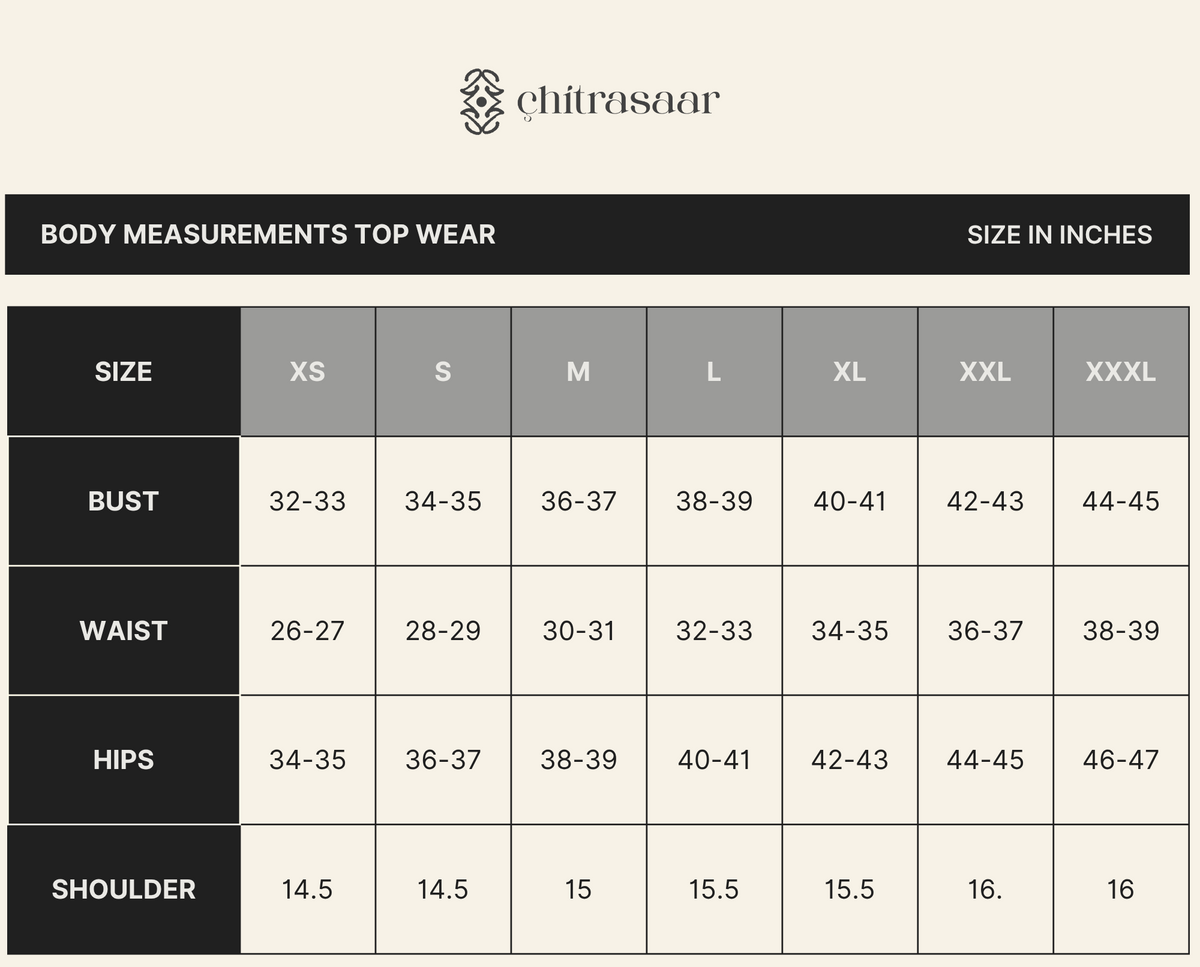Click the WAIST row label

pyautogui.click(x=123, y=631)
